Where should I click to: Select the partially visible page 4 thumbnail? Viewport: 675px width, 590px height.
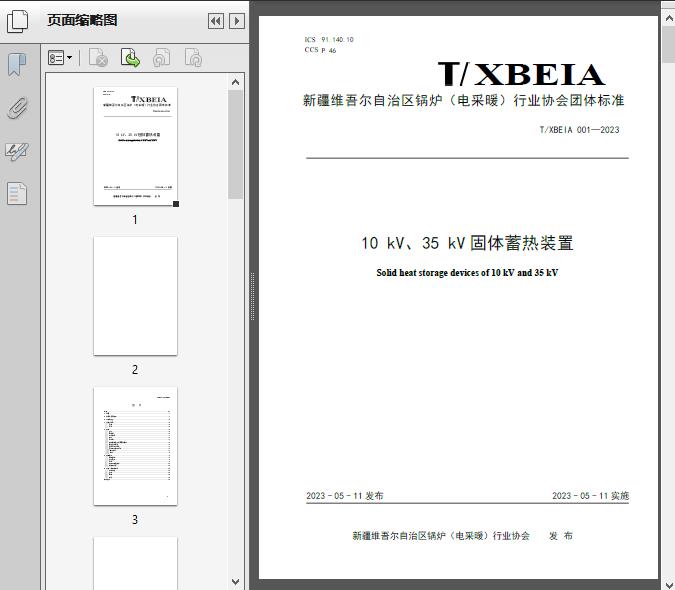coord(136,563)
